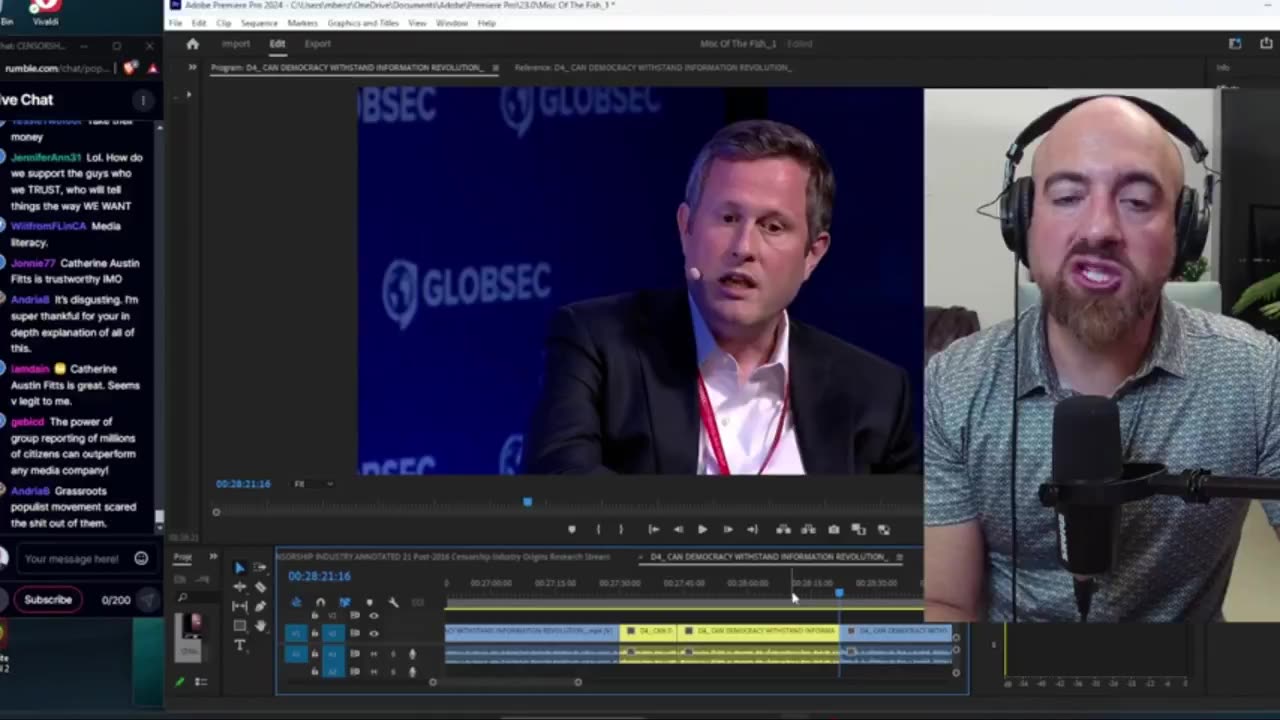Select the Rectangle tool

pos(239,625)
